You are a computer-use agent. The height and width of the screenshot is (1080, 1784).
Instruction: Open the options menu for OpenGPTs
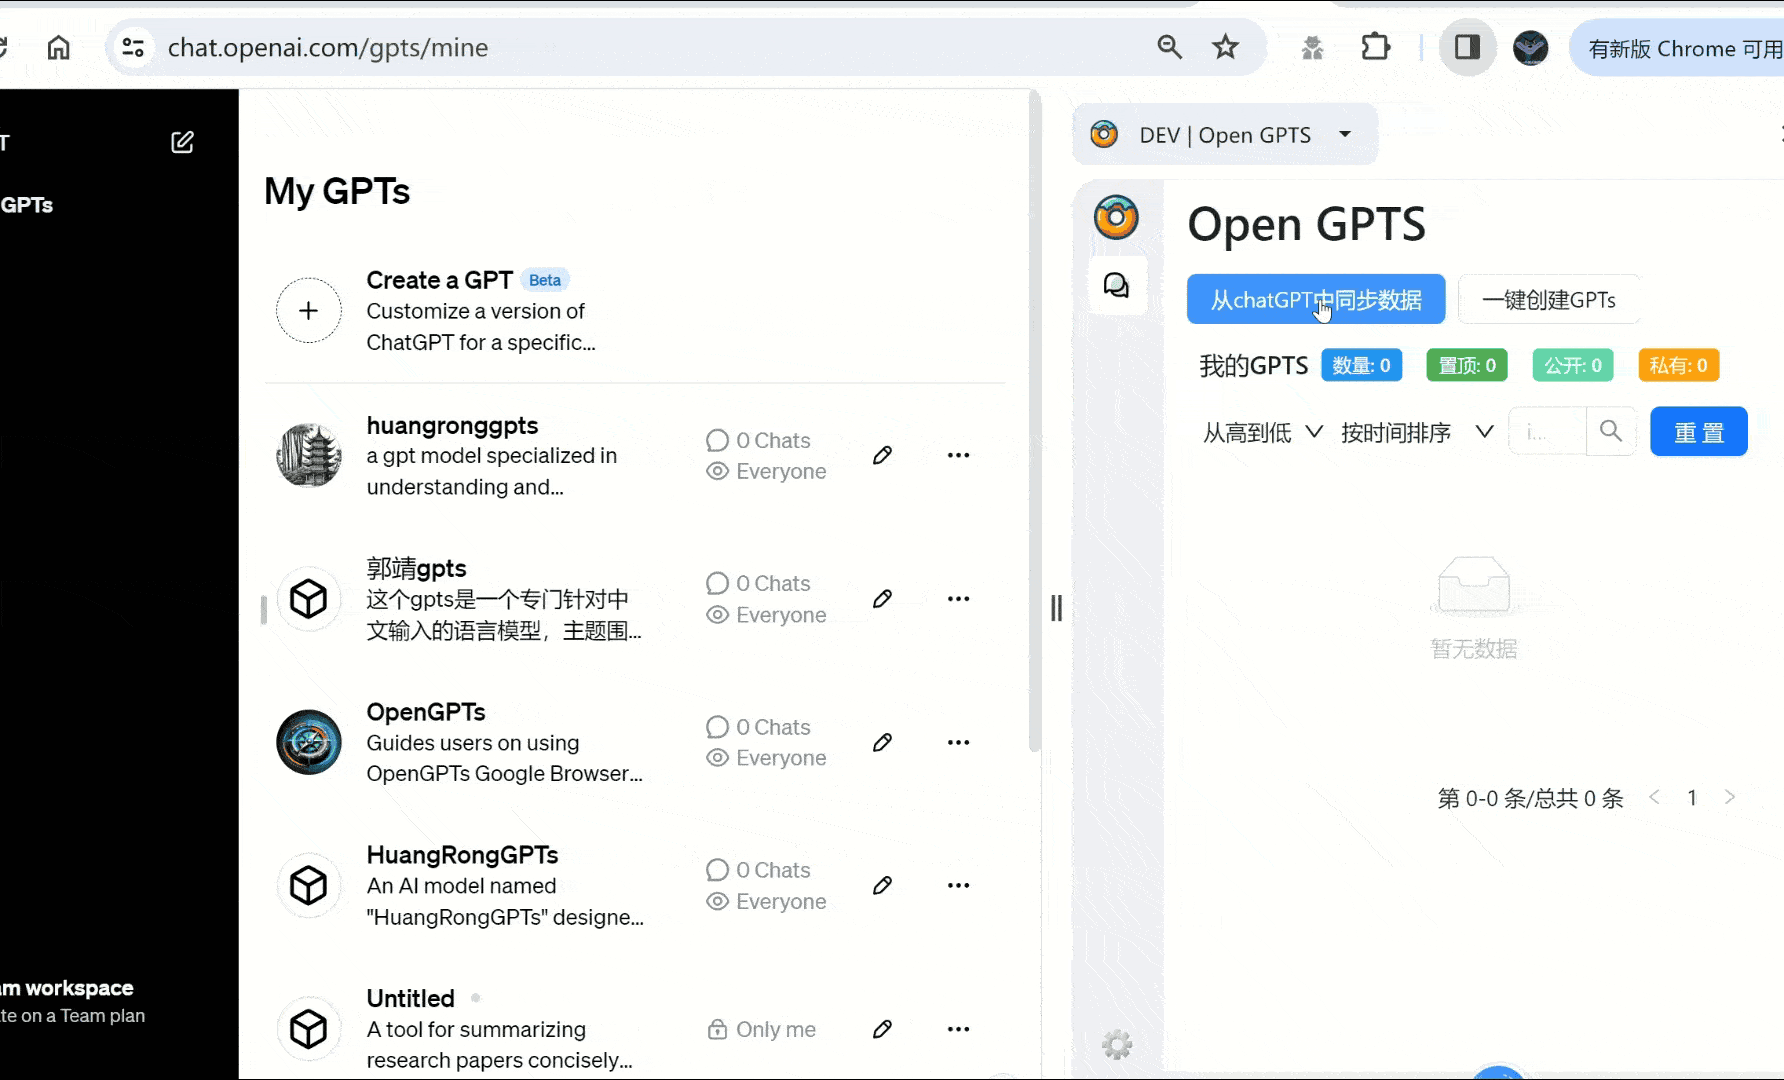click(x=958, y=742)
